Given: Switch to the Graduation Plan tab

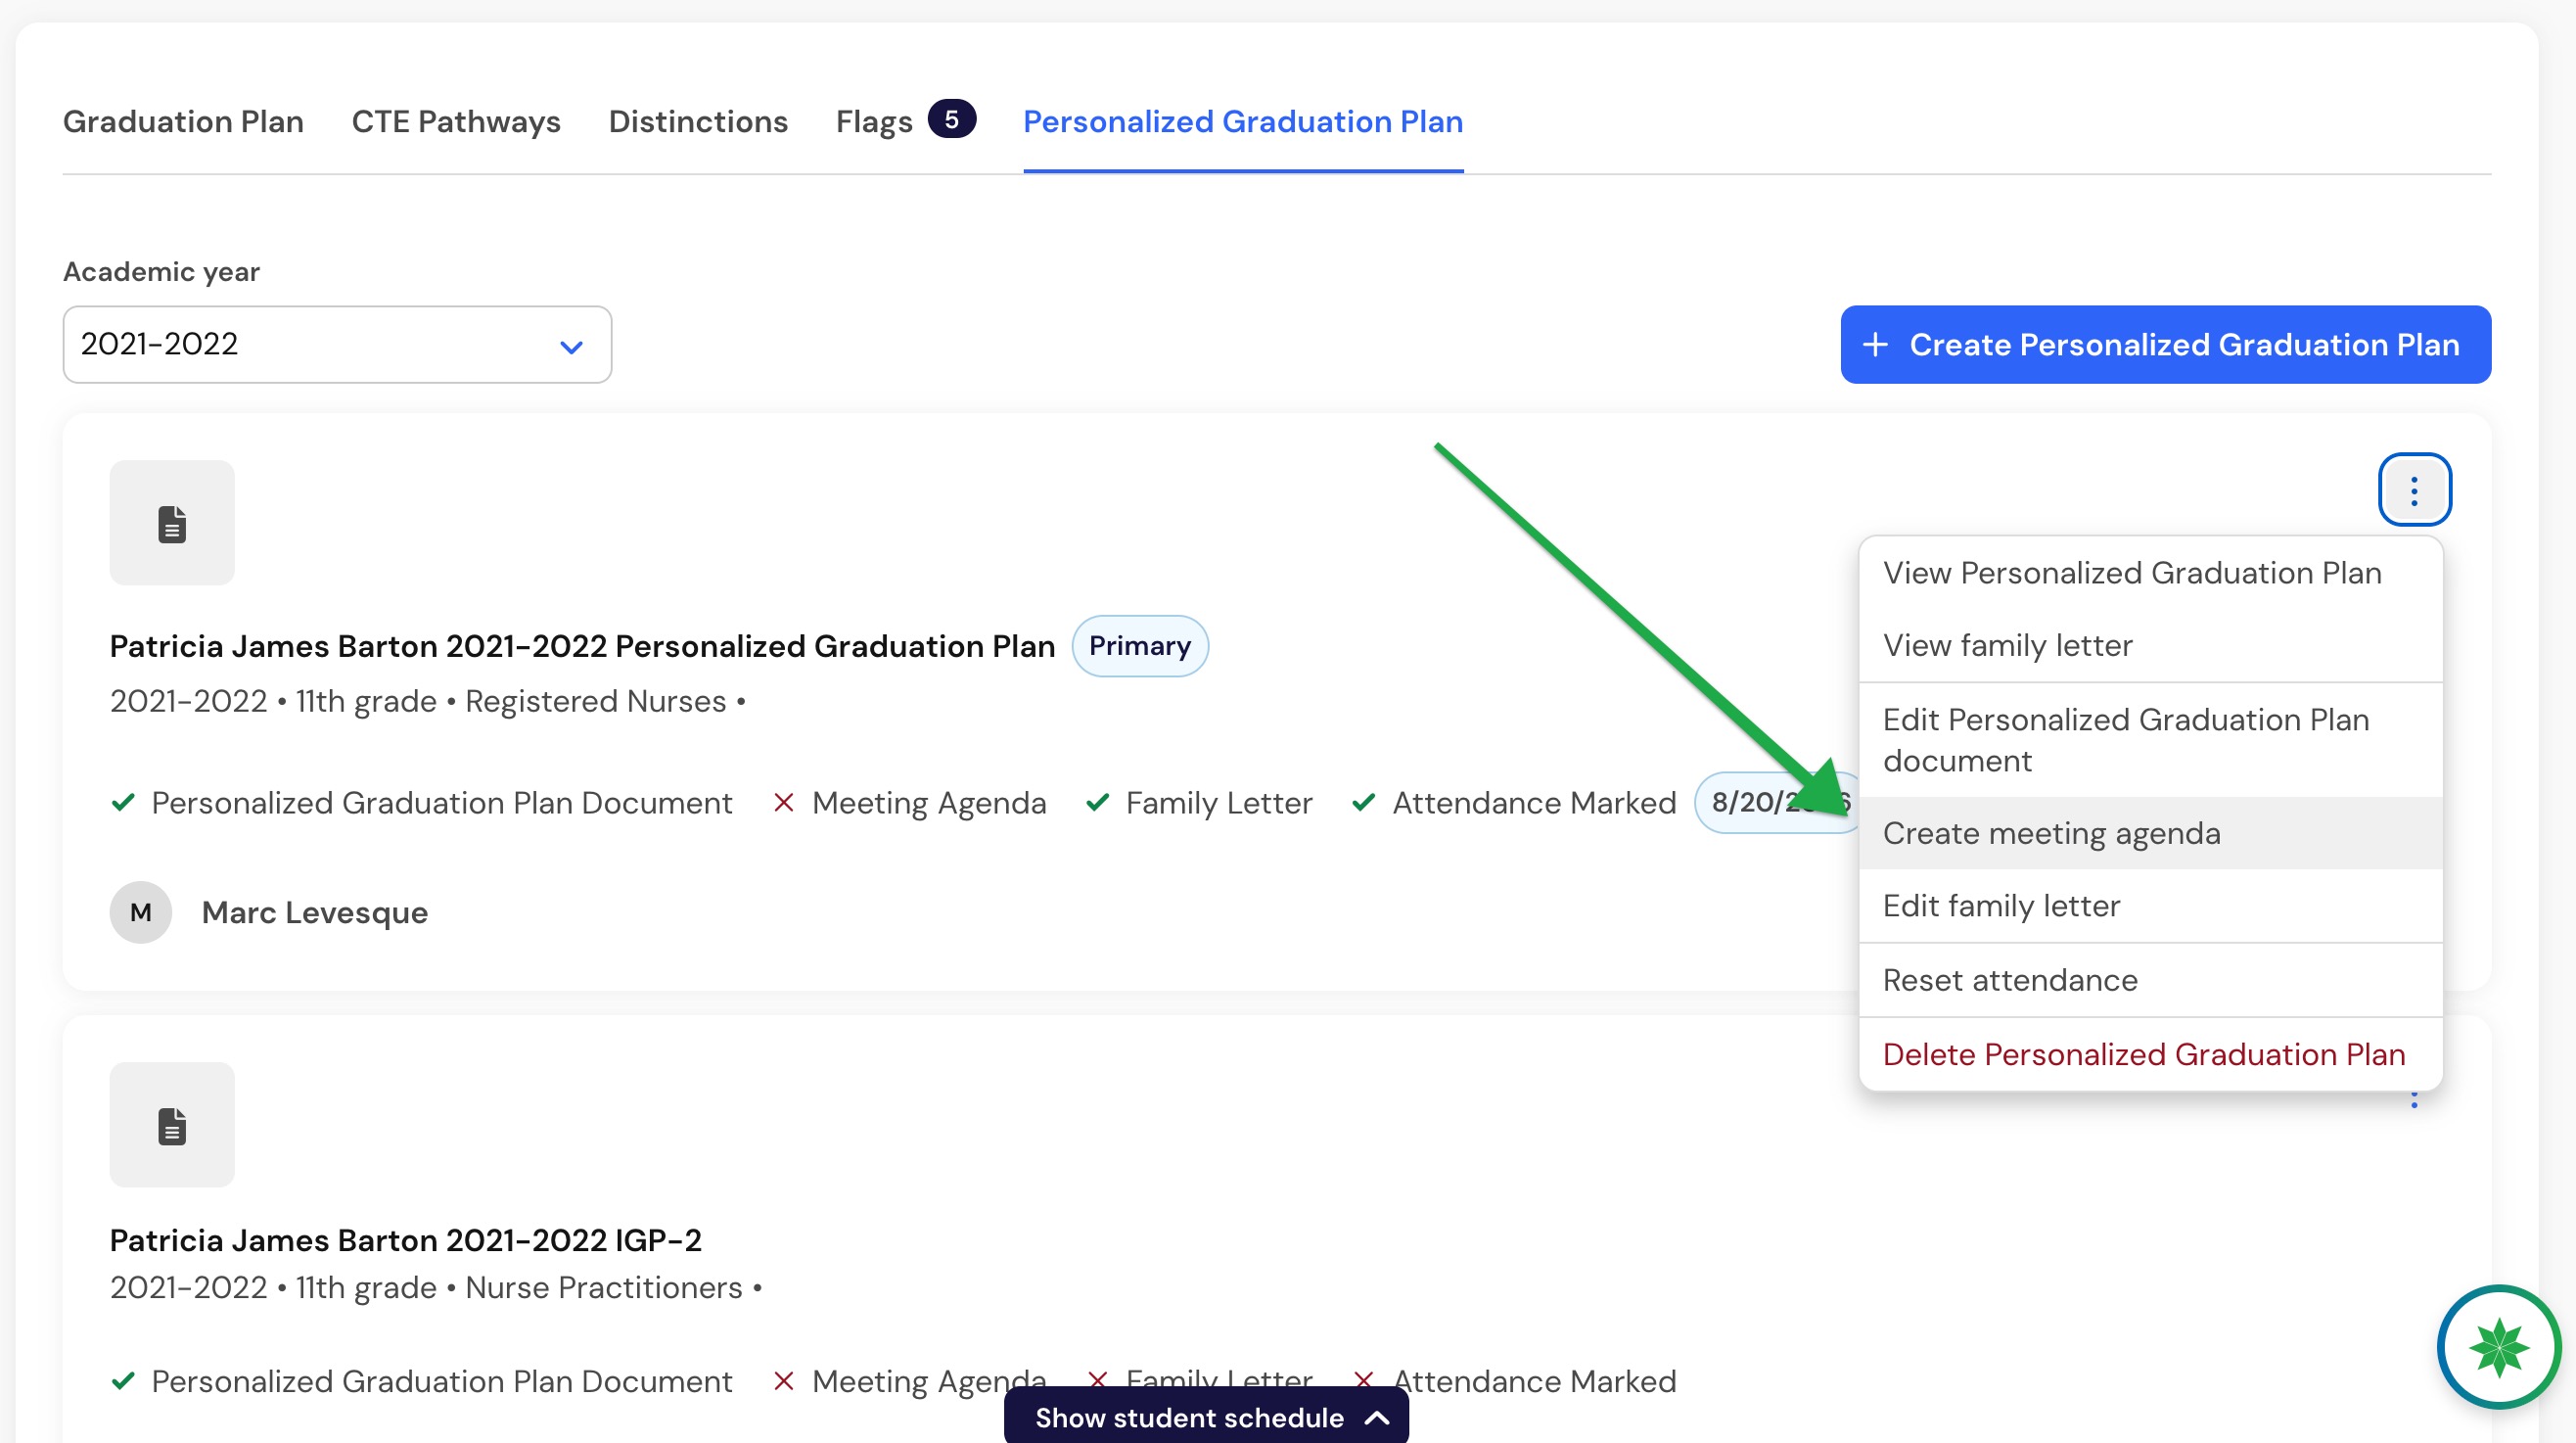Looking at the screenshot, I should (x=183, y=122).
